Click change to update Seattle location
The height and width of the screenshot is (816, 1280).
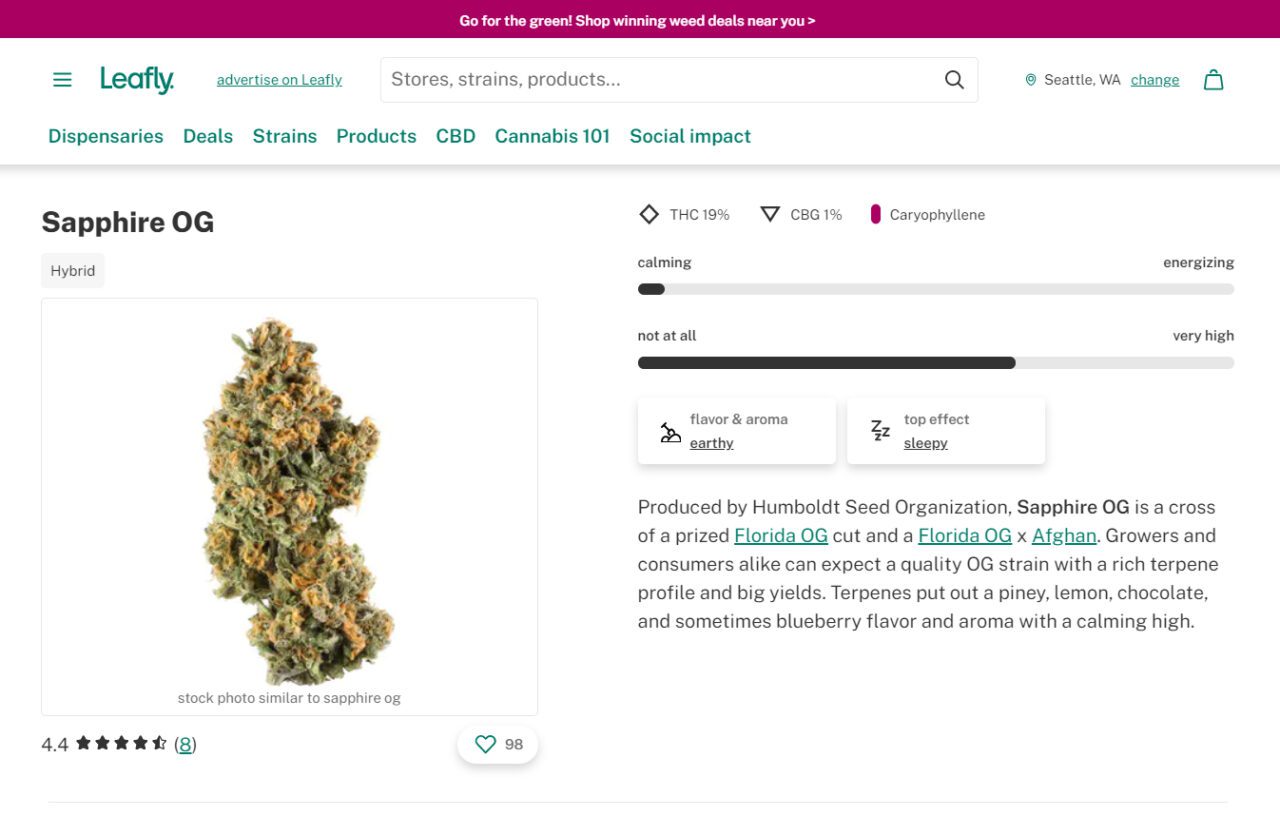[1154, 79]
